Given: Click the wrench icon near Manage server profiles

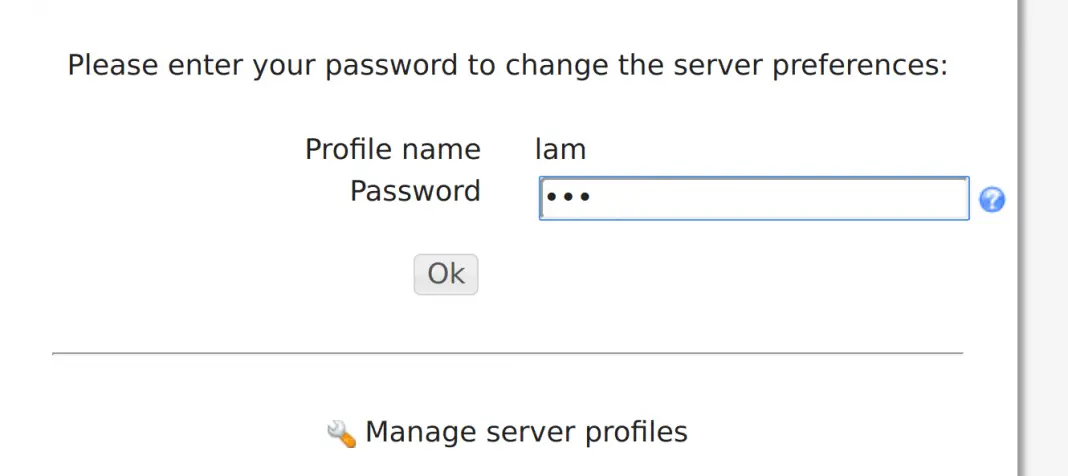Looking at the screenshot, I should click(x=341, y=432).
